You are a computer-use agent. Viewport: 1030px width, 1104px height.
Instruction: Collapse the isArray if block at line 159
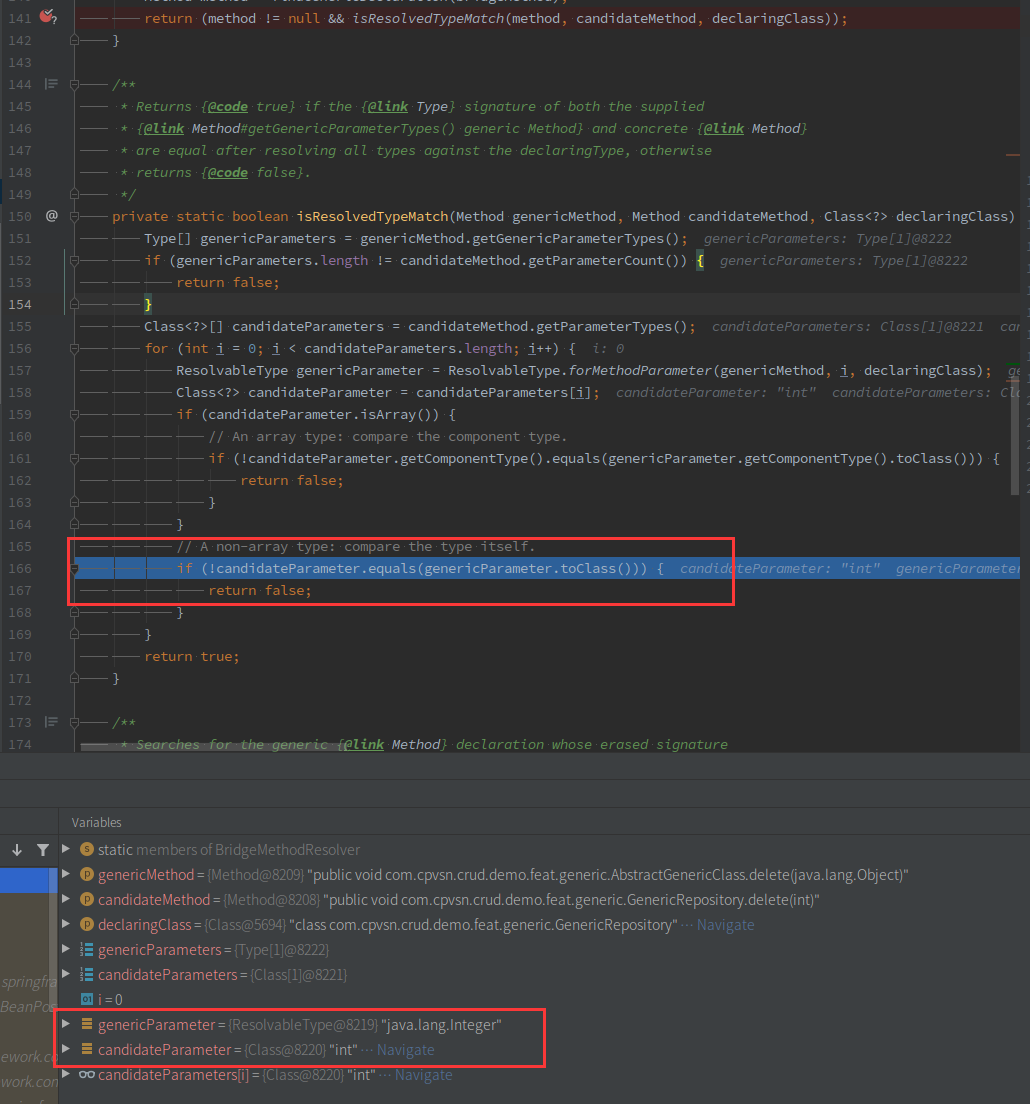point(74,415)
